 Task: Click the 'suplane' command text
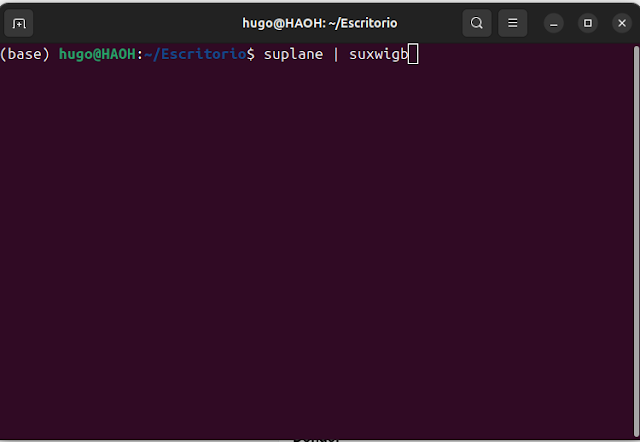click(x=293, y=55)
